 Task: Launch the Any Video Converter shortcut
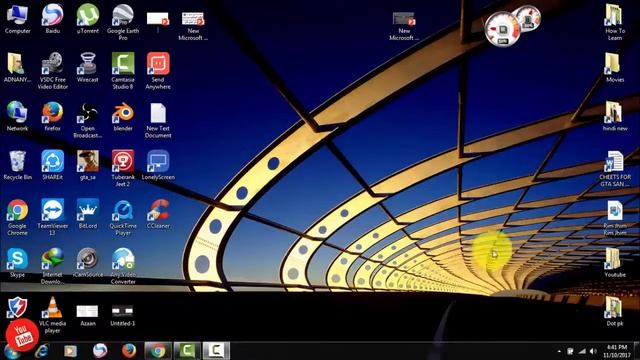pyautogui.click(x=123, y=266)
